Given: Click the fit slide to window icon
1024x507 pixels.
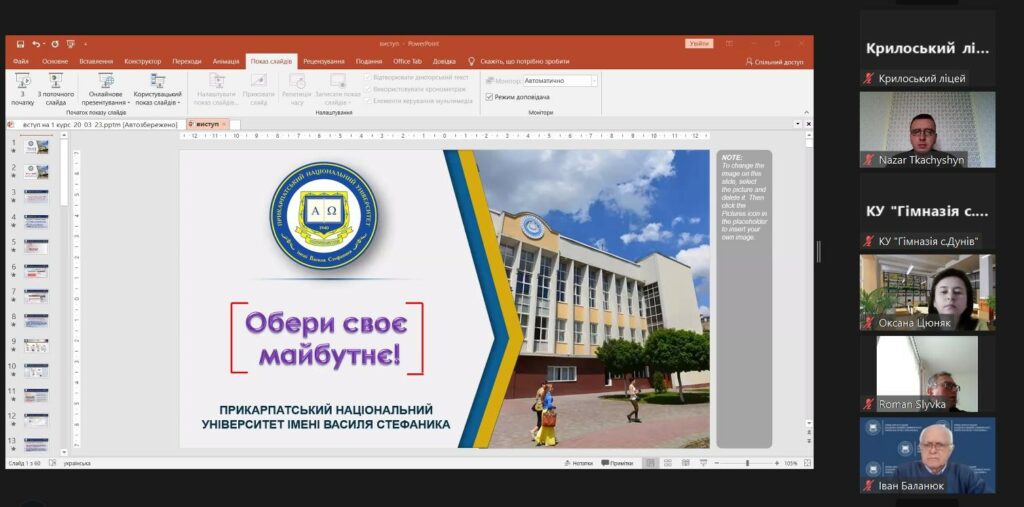Looking at the screenshot, I should point(806,463).
